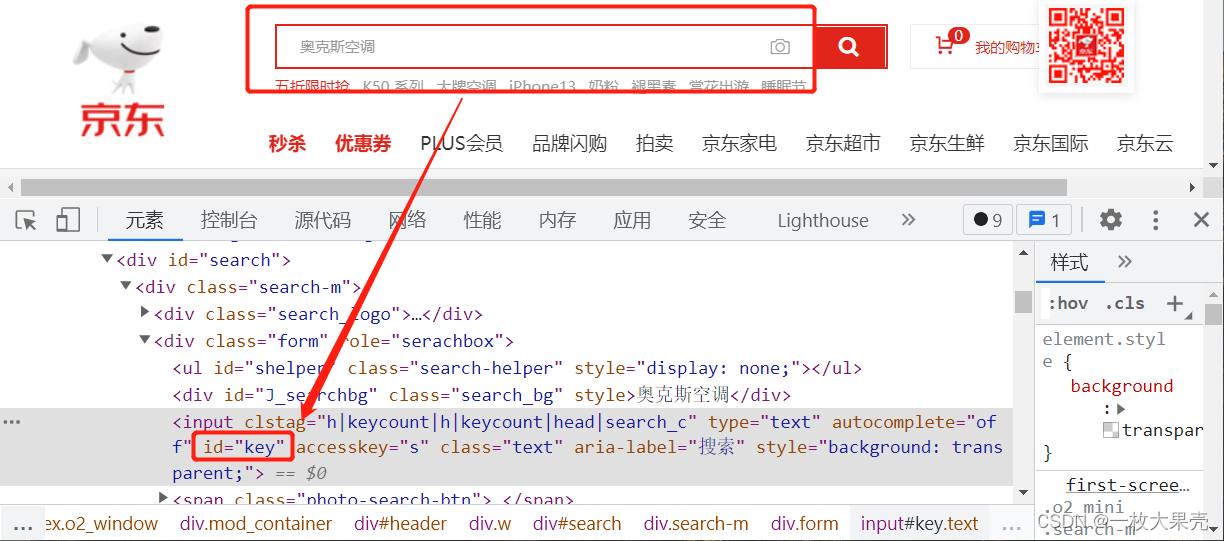Image resolution: width=1224 pixels, height=541 pixels.
Task: Open the 京东国际 navigation link
Action: click(1051, 143)
